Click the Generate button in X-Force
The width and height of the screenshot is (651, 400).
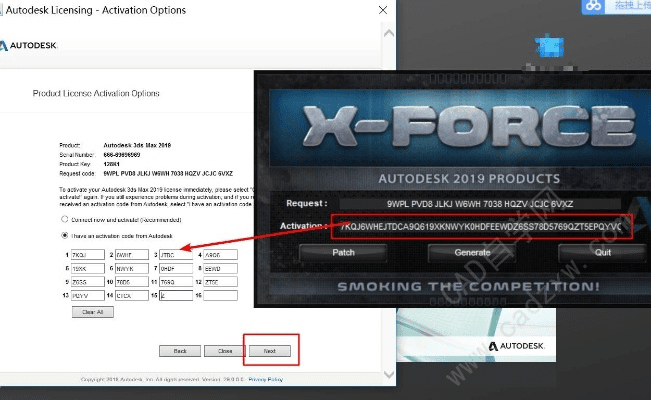pyautogui.click(x=472, y=253)
